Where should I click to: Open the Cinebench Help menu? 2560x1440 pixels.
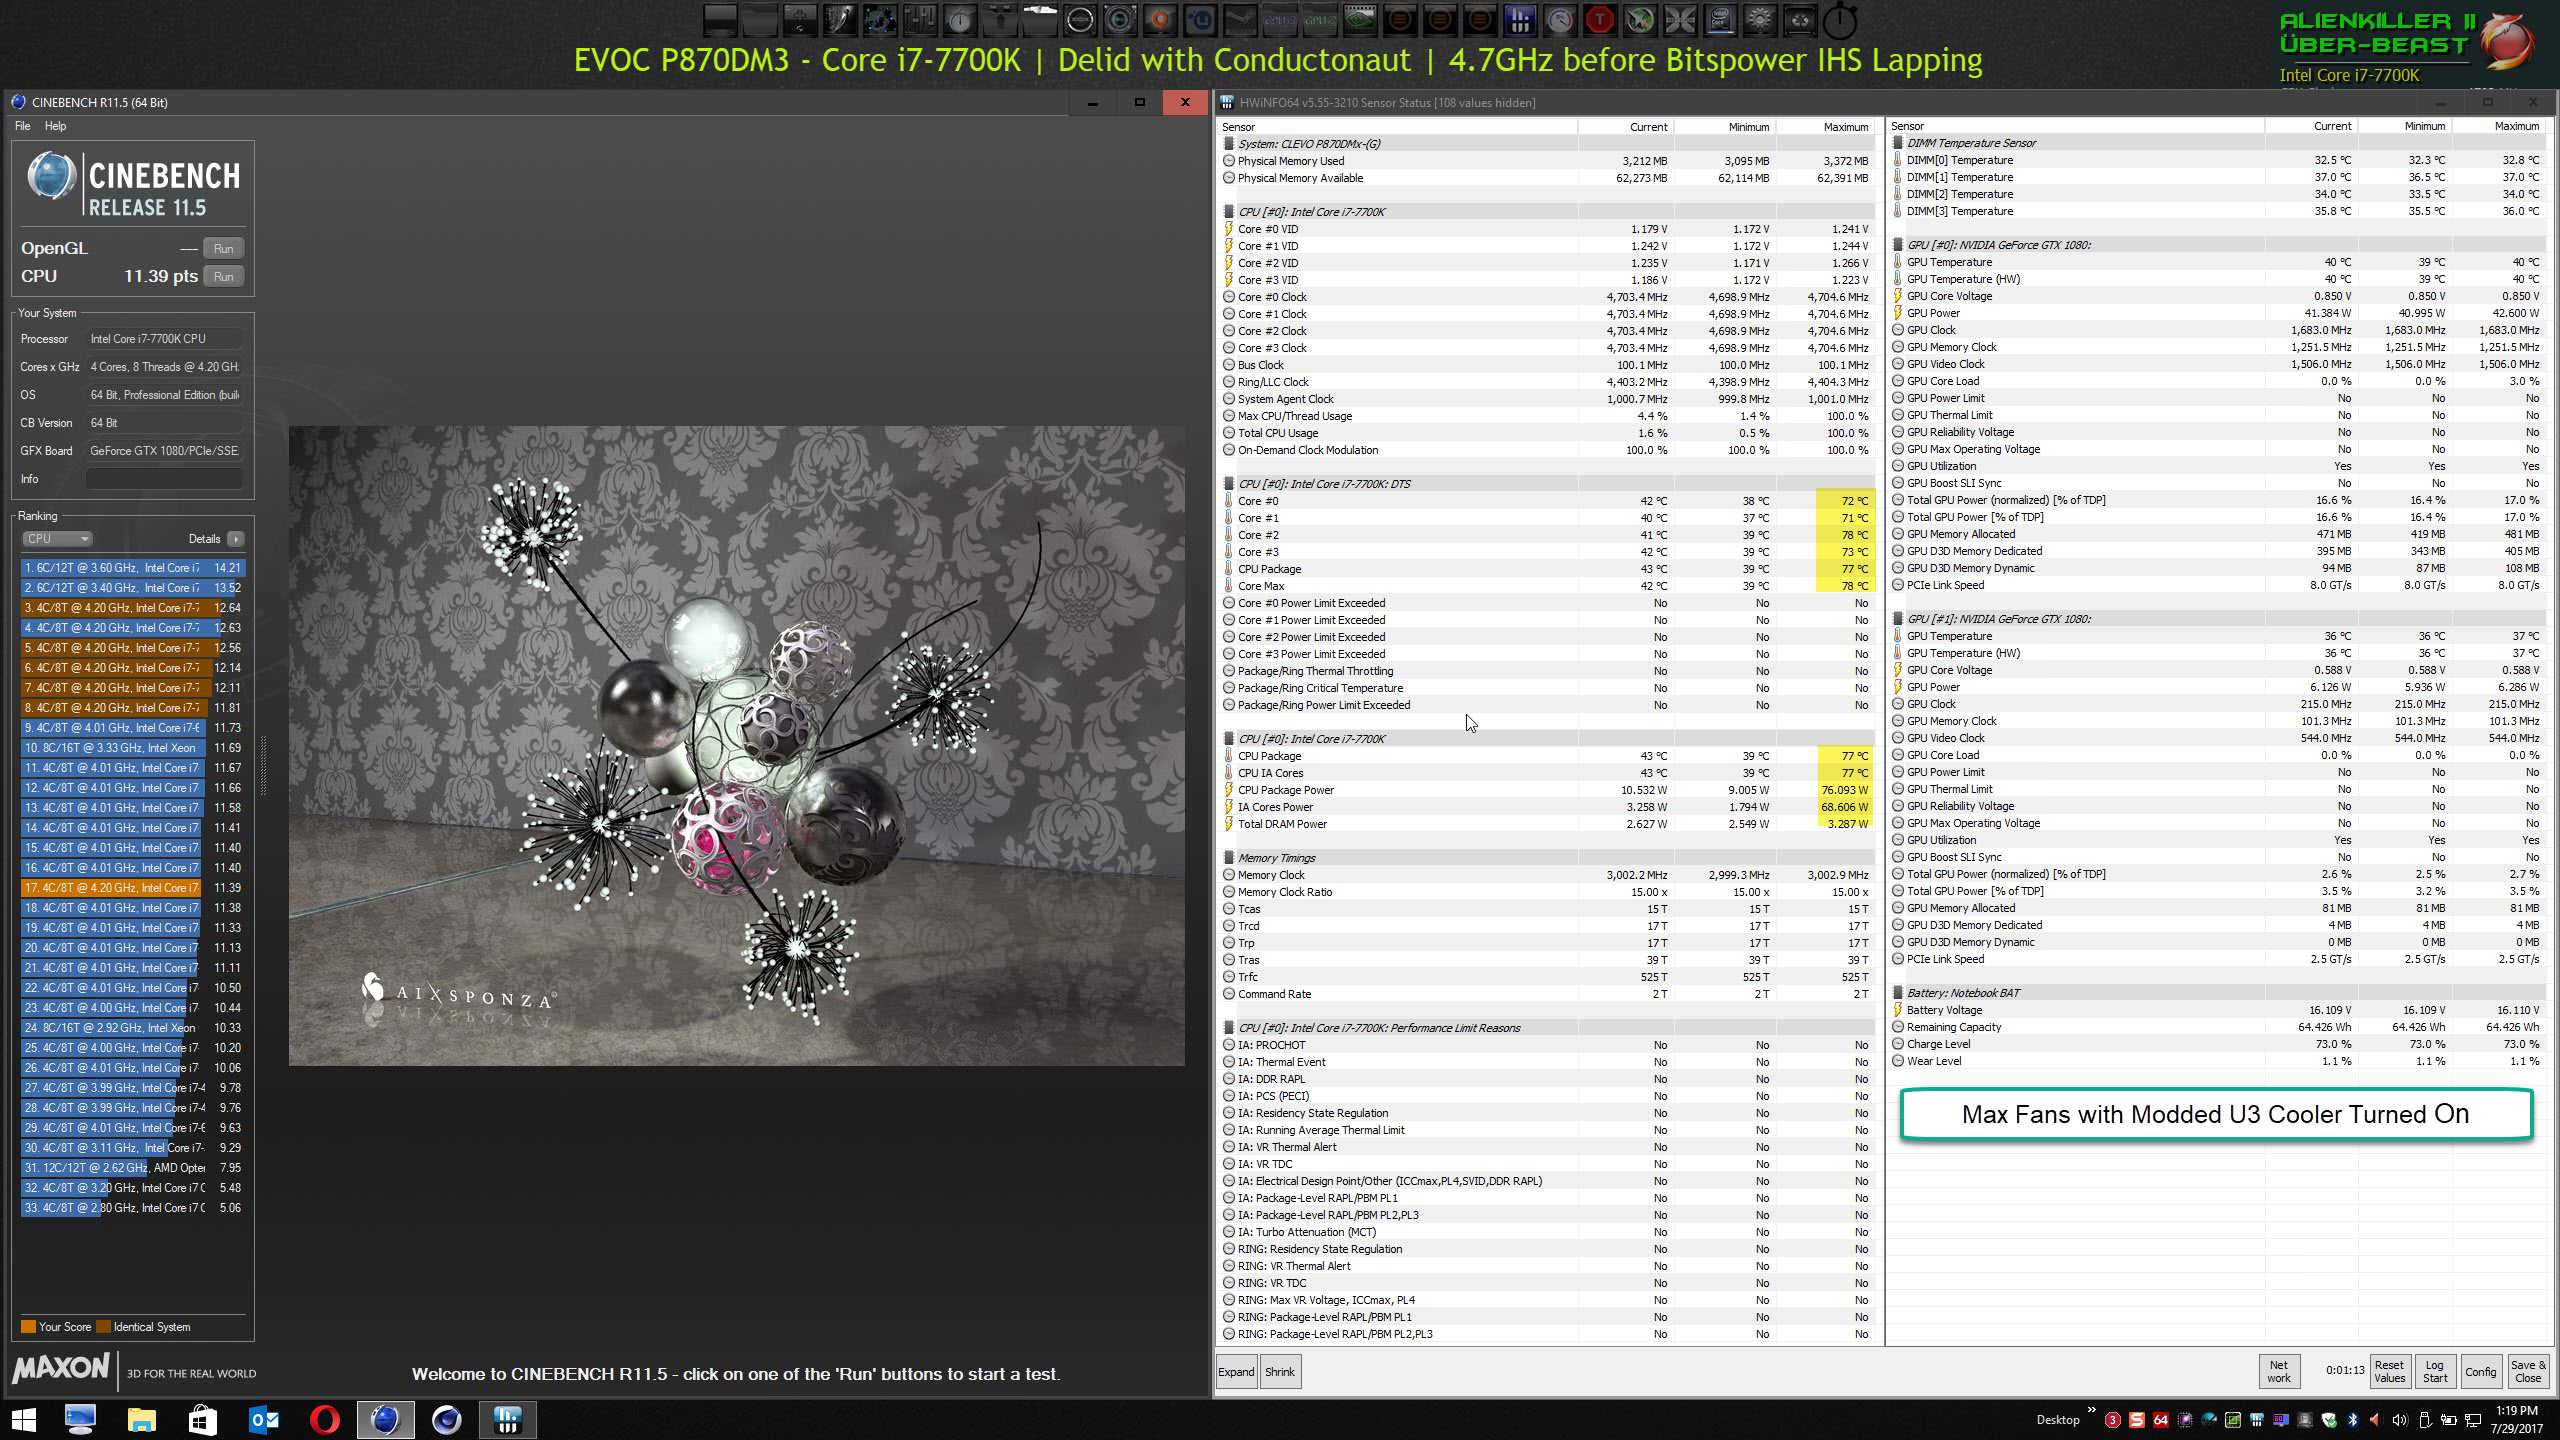click(x=55, y=126)
